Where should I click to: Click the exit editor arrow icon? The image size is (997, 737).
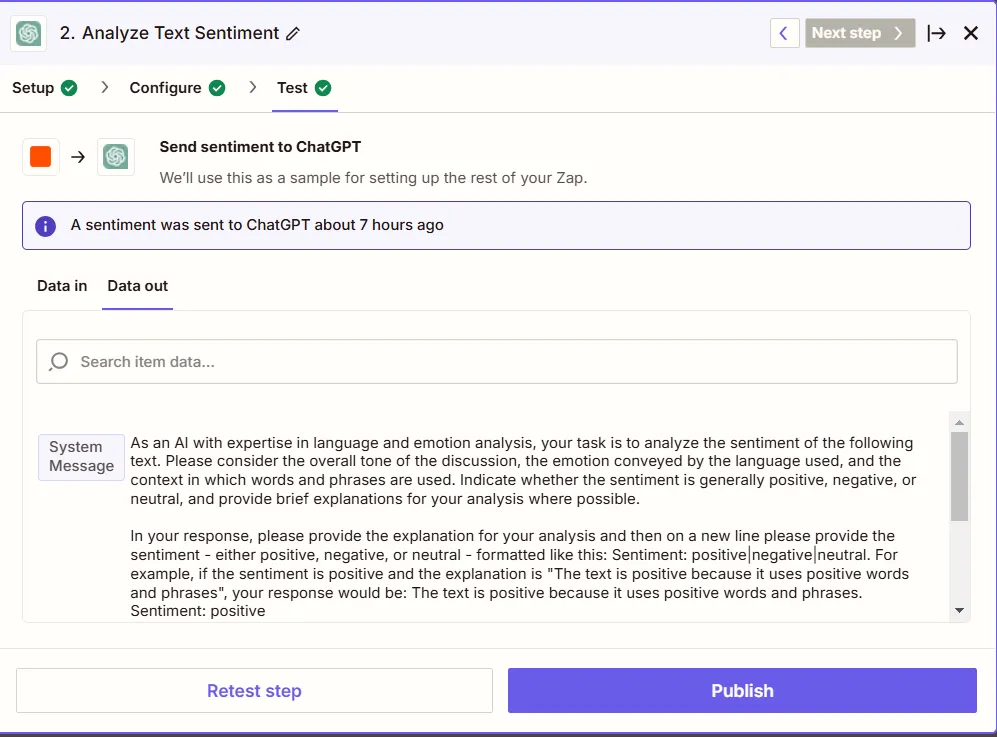pyautogui.click(x=937, y=32)
